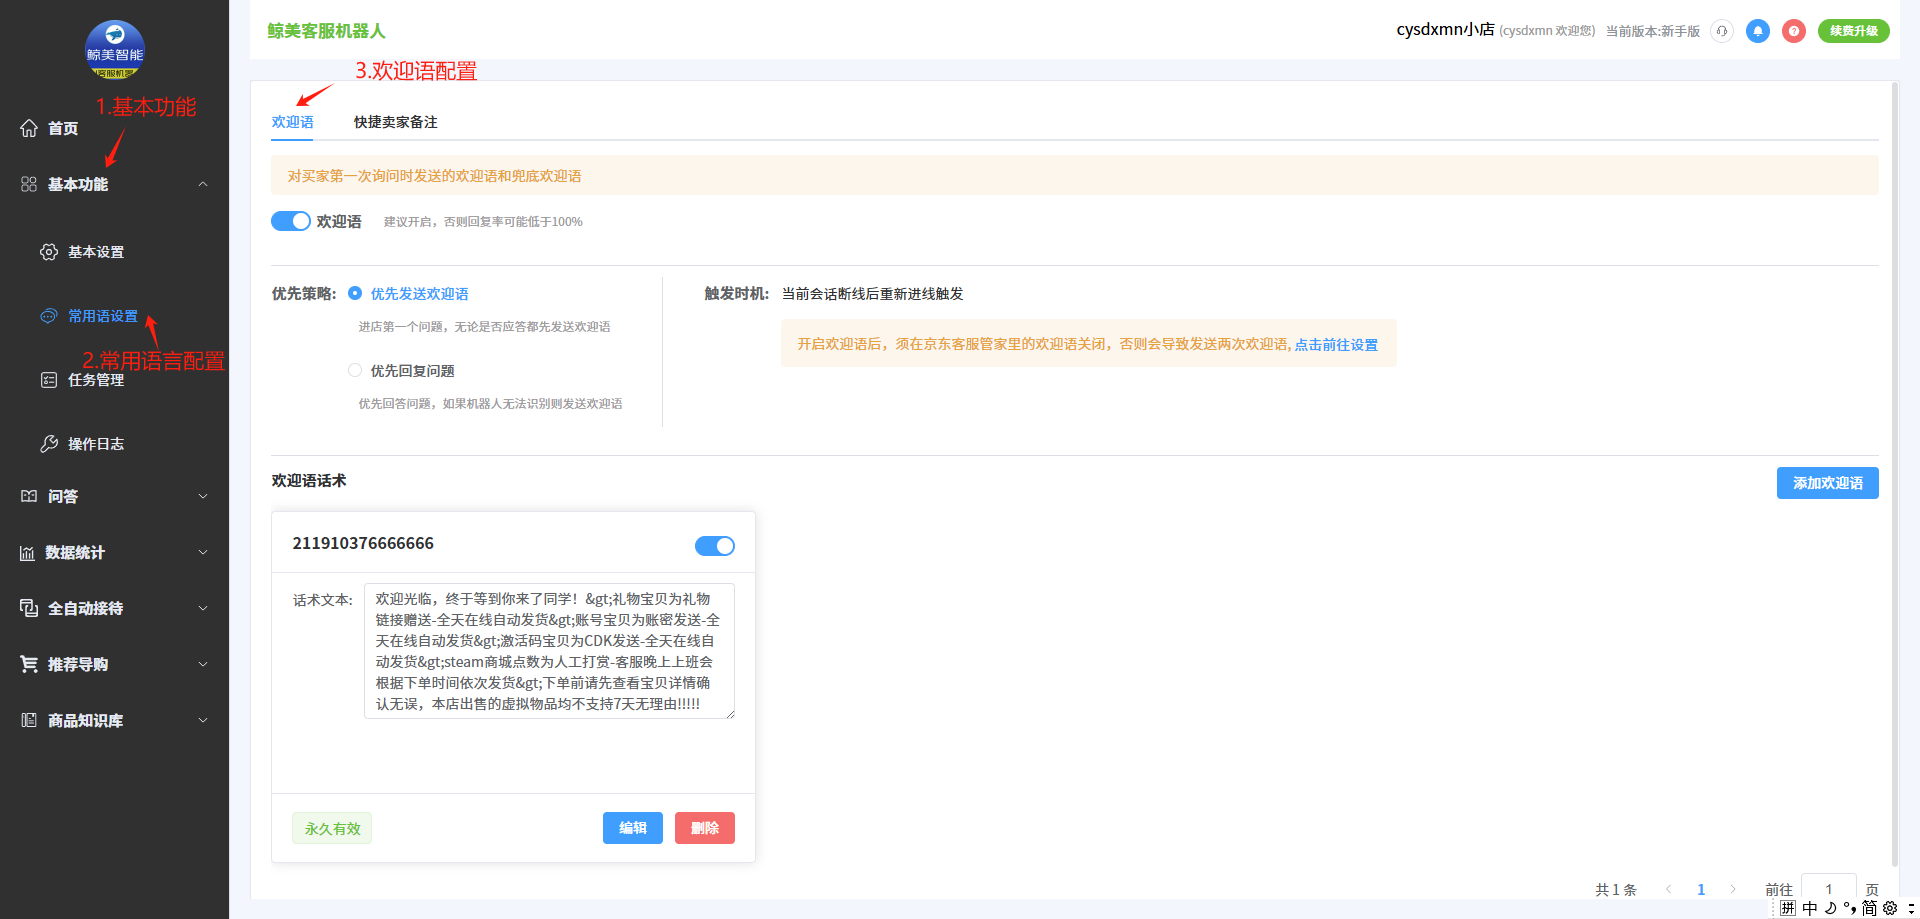1920x919 pixels.
Task: Switch to the 快捷卖家备注 tab
Action: click(395, 122)
